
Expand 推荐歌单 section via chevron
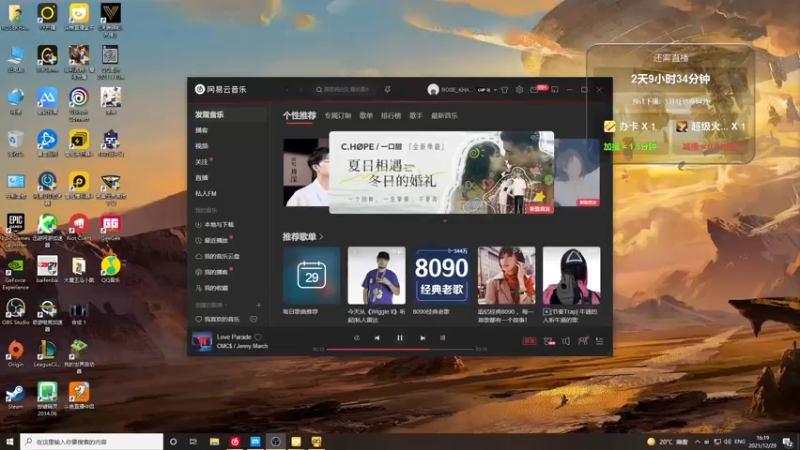pyautogui.click(x=321, y=237)
